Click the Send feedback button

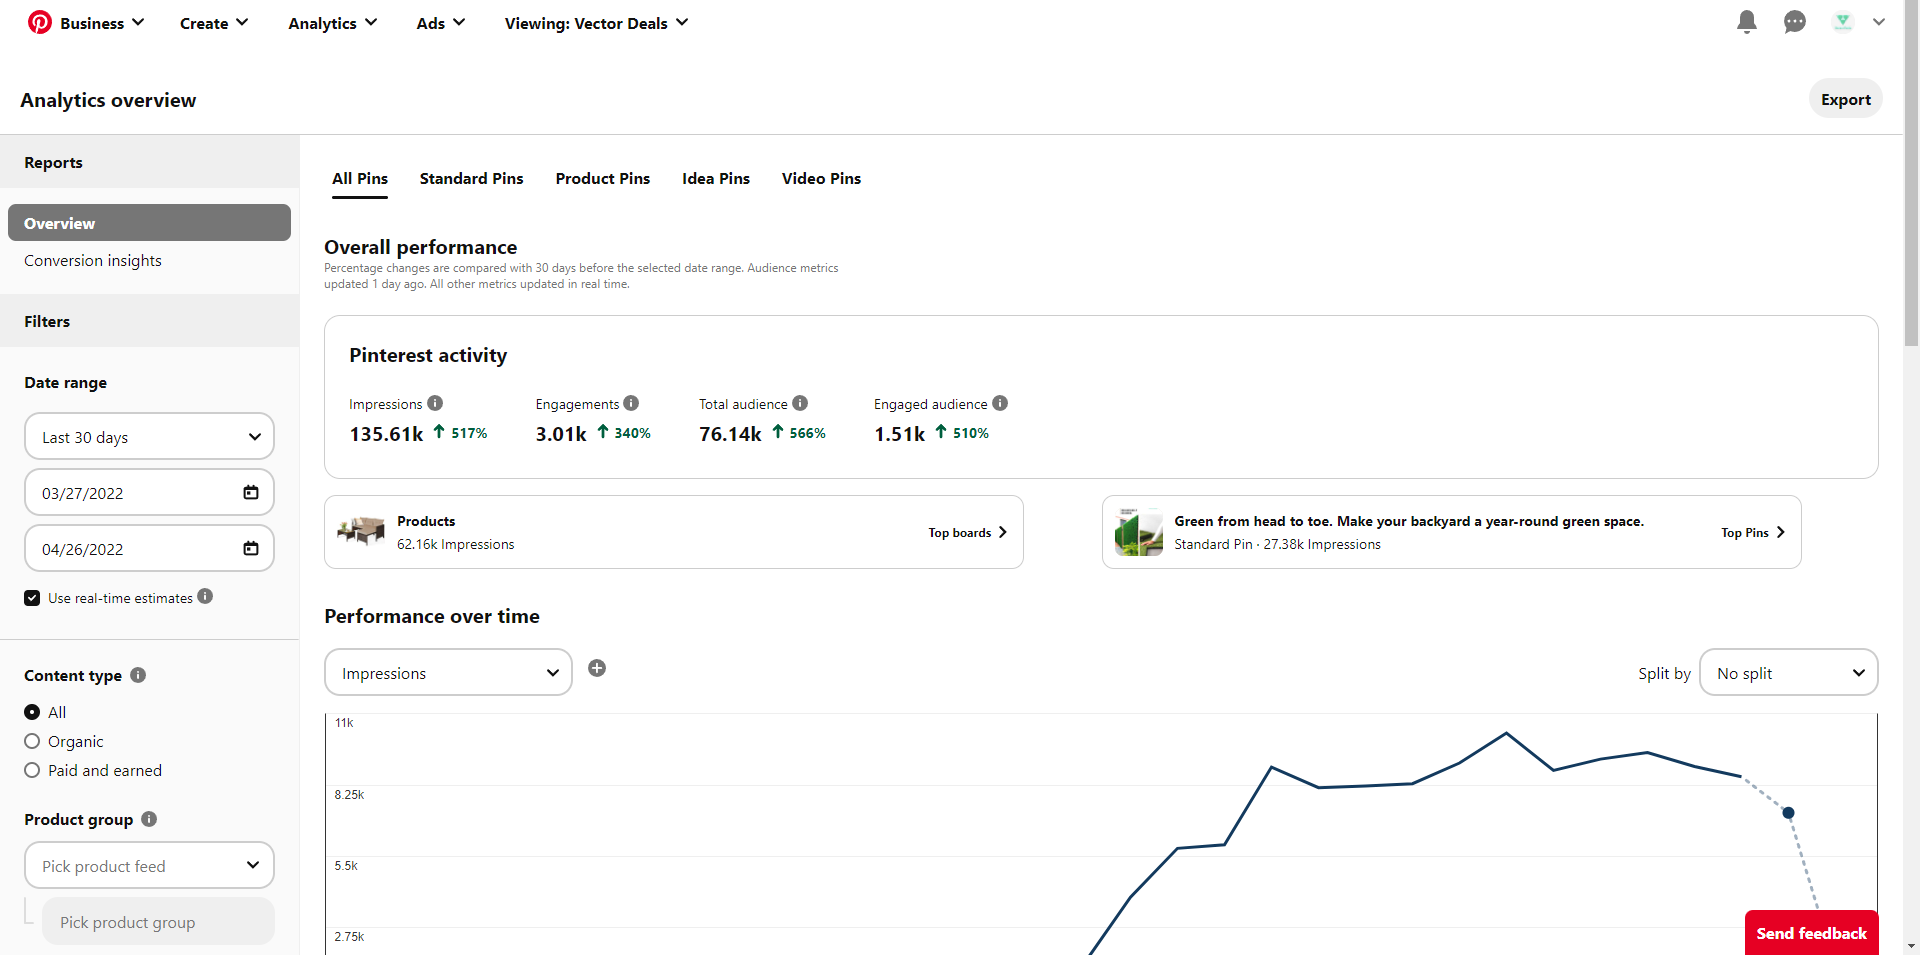(1811, 933)
